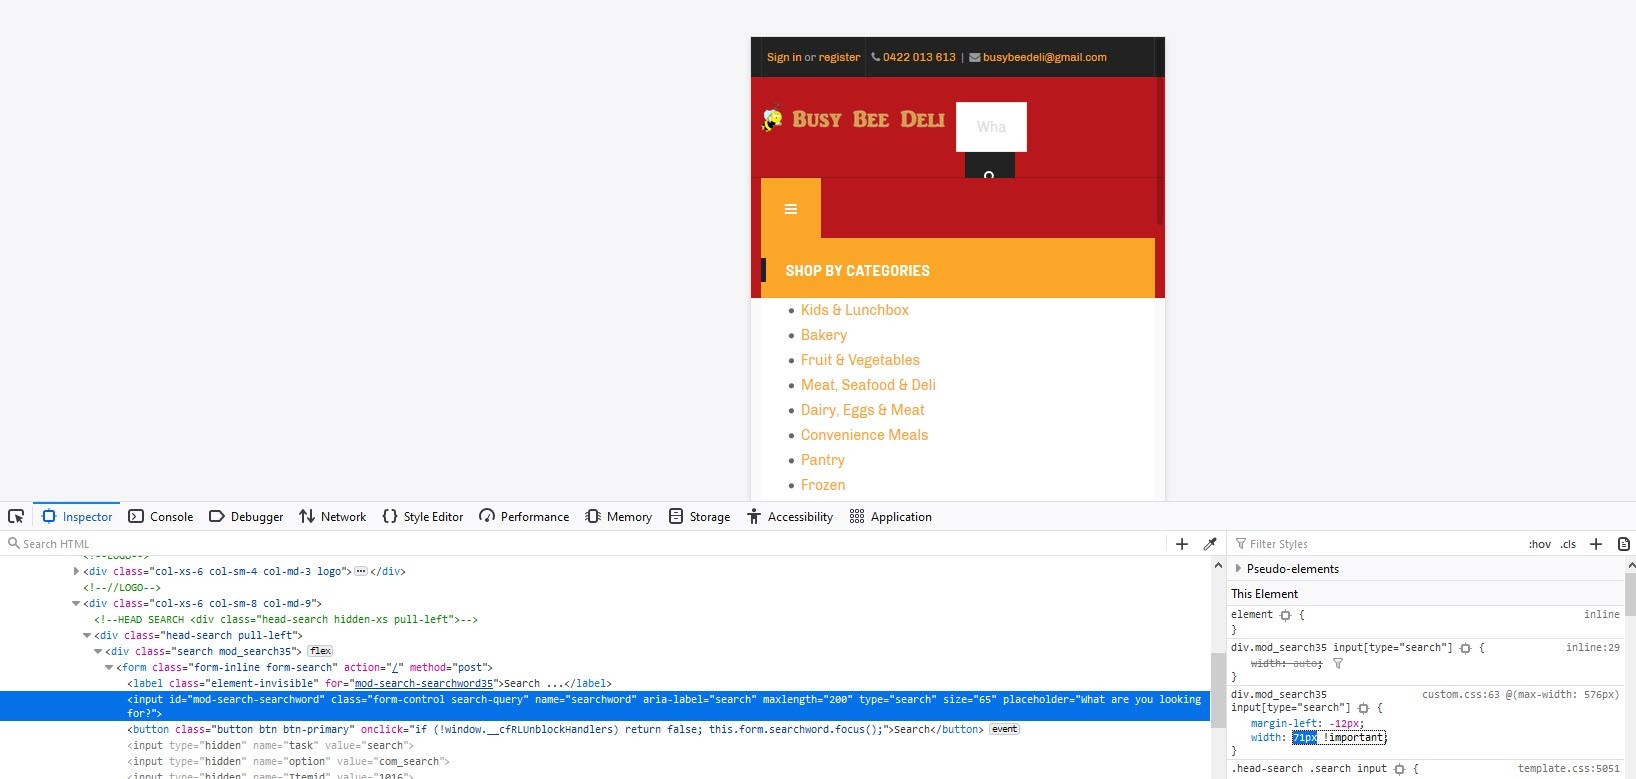This screenshot has width=1636, height=779.
Task: Open the Style Editor tab
Action: click(x=423, y=516)
